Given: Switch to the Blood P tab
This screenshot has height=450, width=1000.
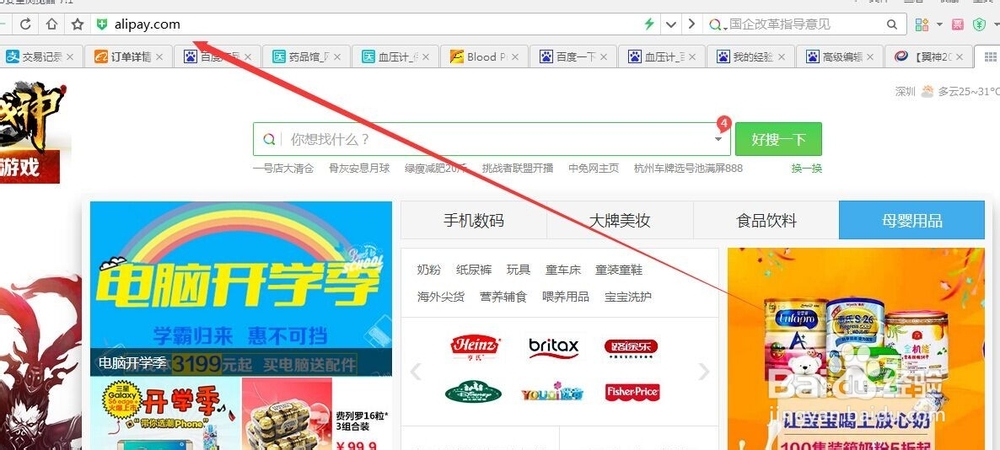Looking at the screenshot, I should 485,57.
